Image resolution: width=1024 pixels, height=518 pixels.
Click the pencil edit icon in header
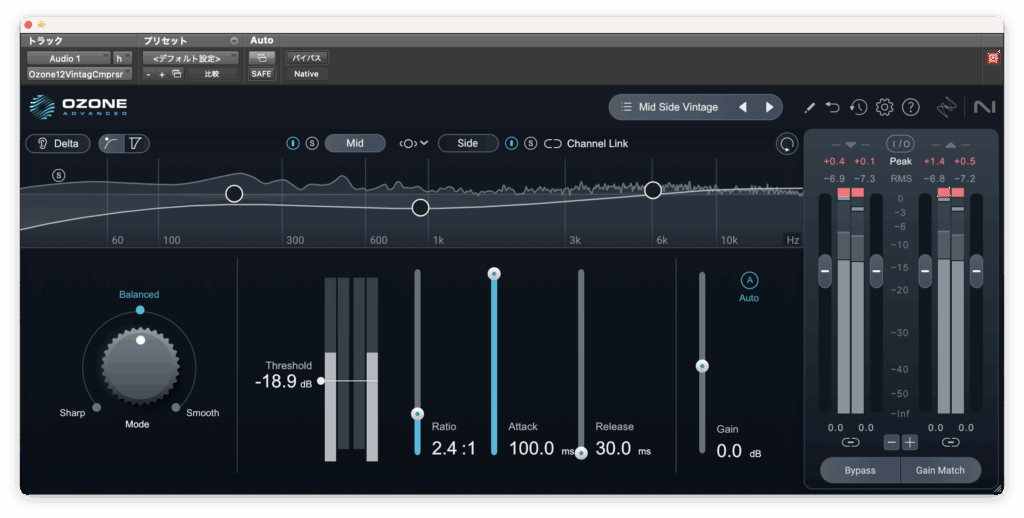809,107
